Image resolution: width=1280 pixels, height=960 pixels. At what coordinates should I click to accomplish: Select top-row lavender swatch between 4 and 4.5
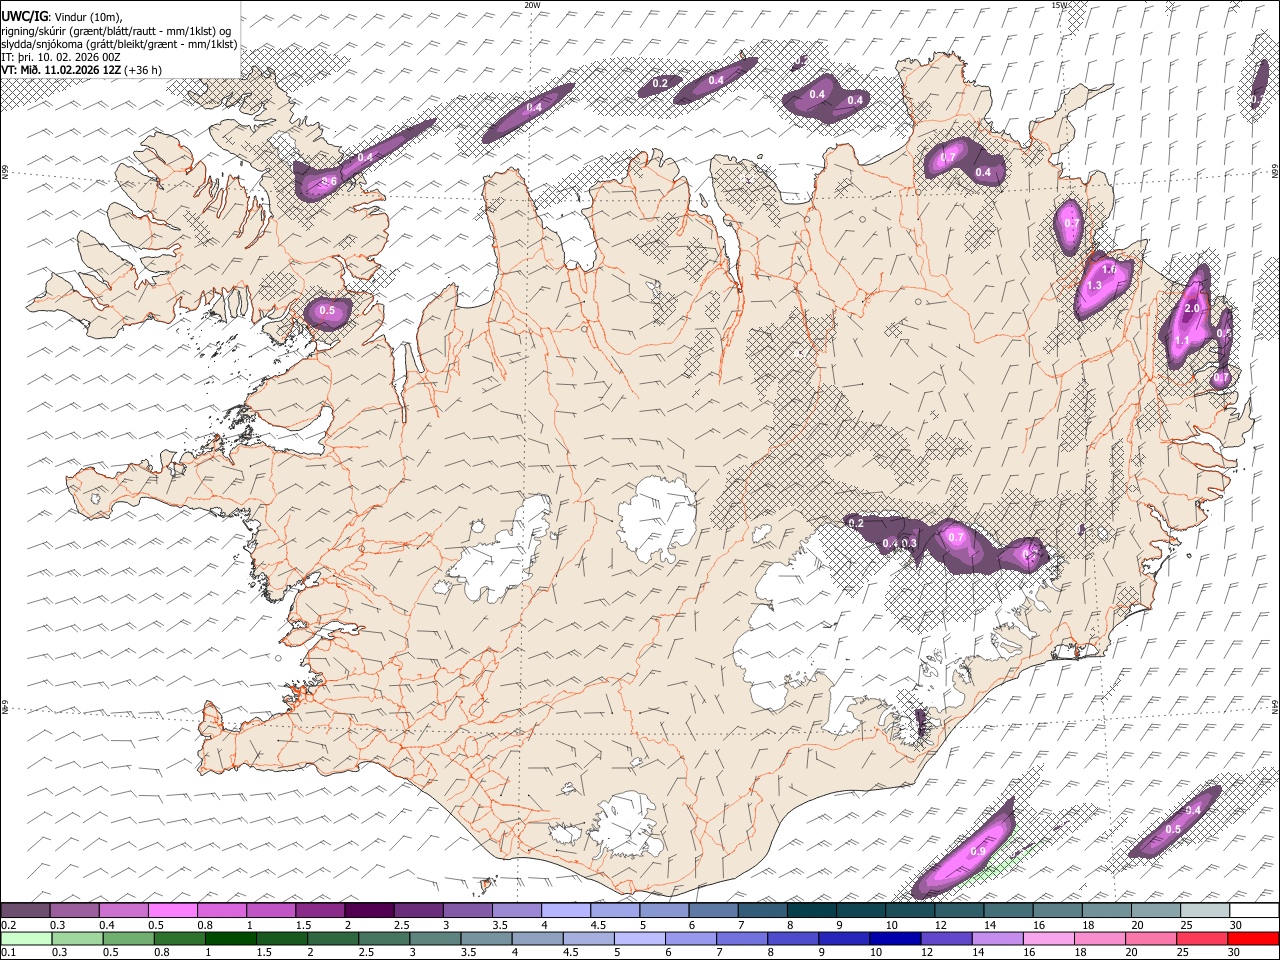(564, 910)
